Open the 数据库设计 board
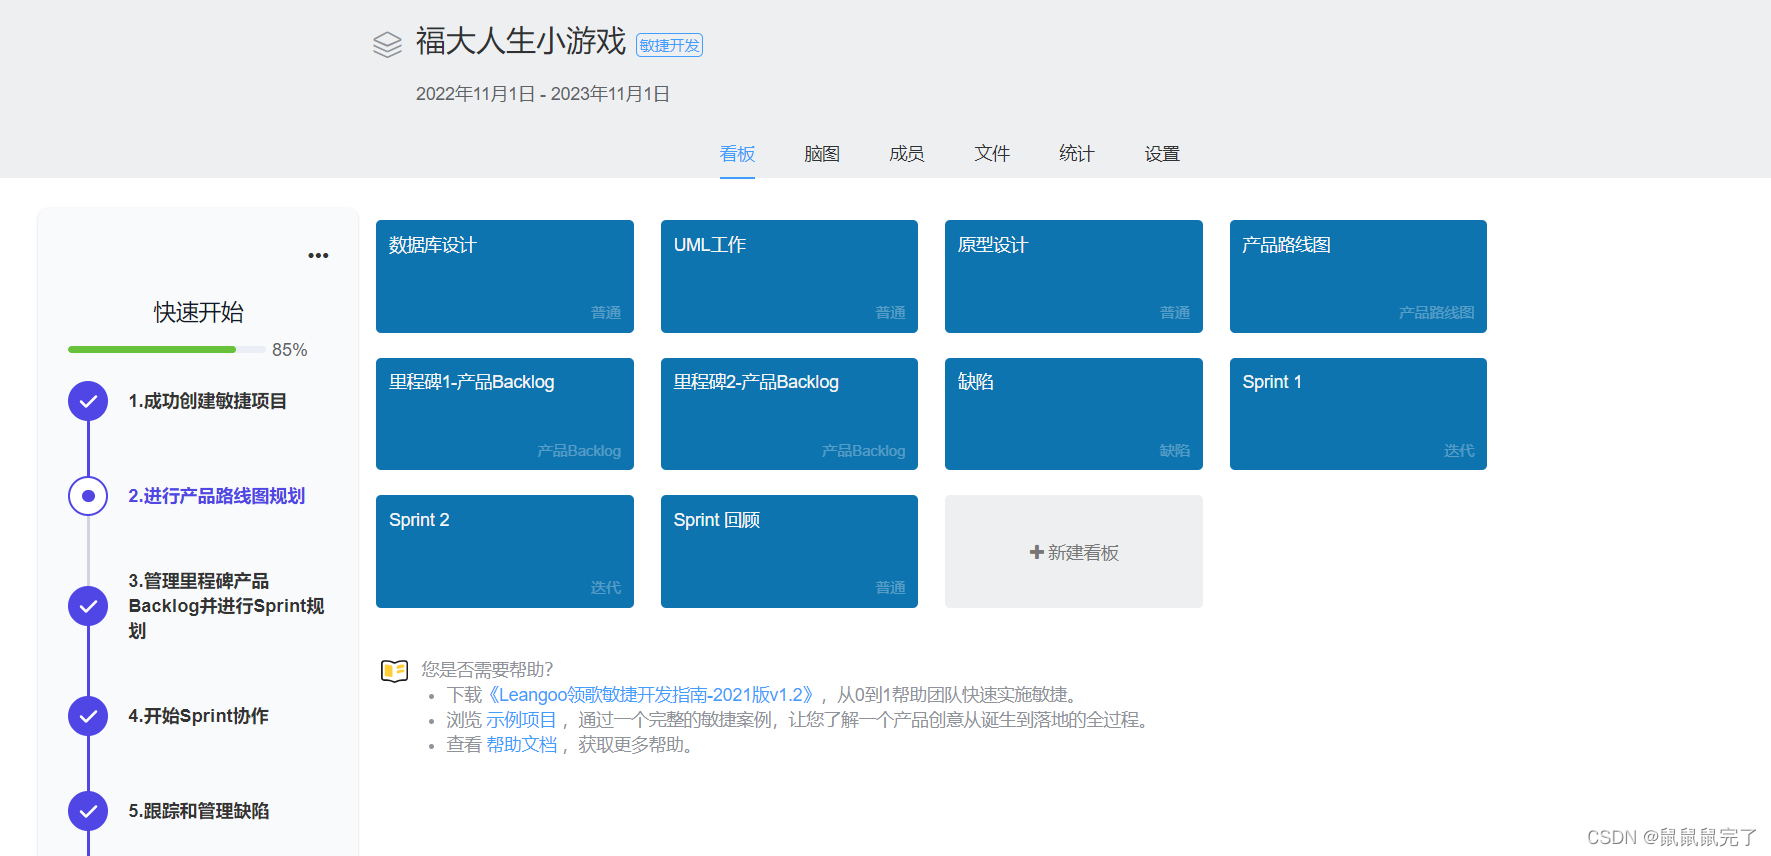The height and width of the screenshot is (856, 1771). point(505,276)
